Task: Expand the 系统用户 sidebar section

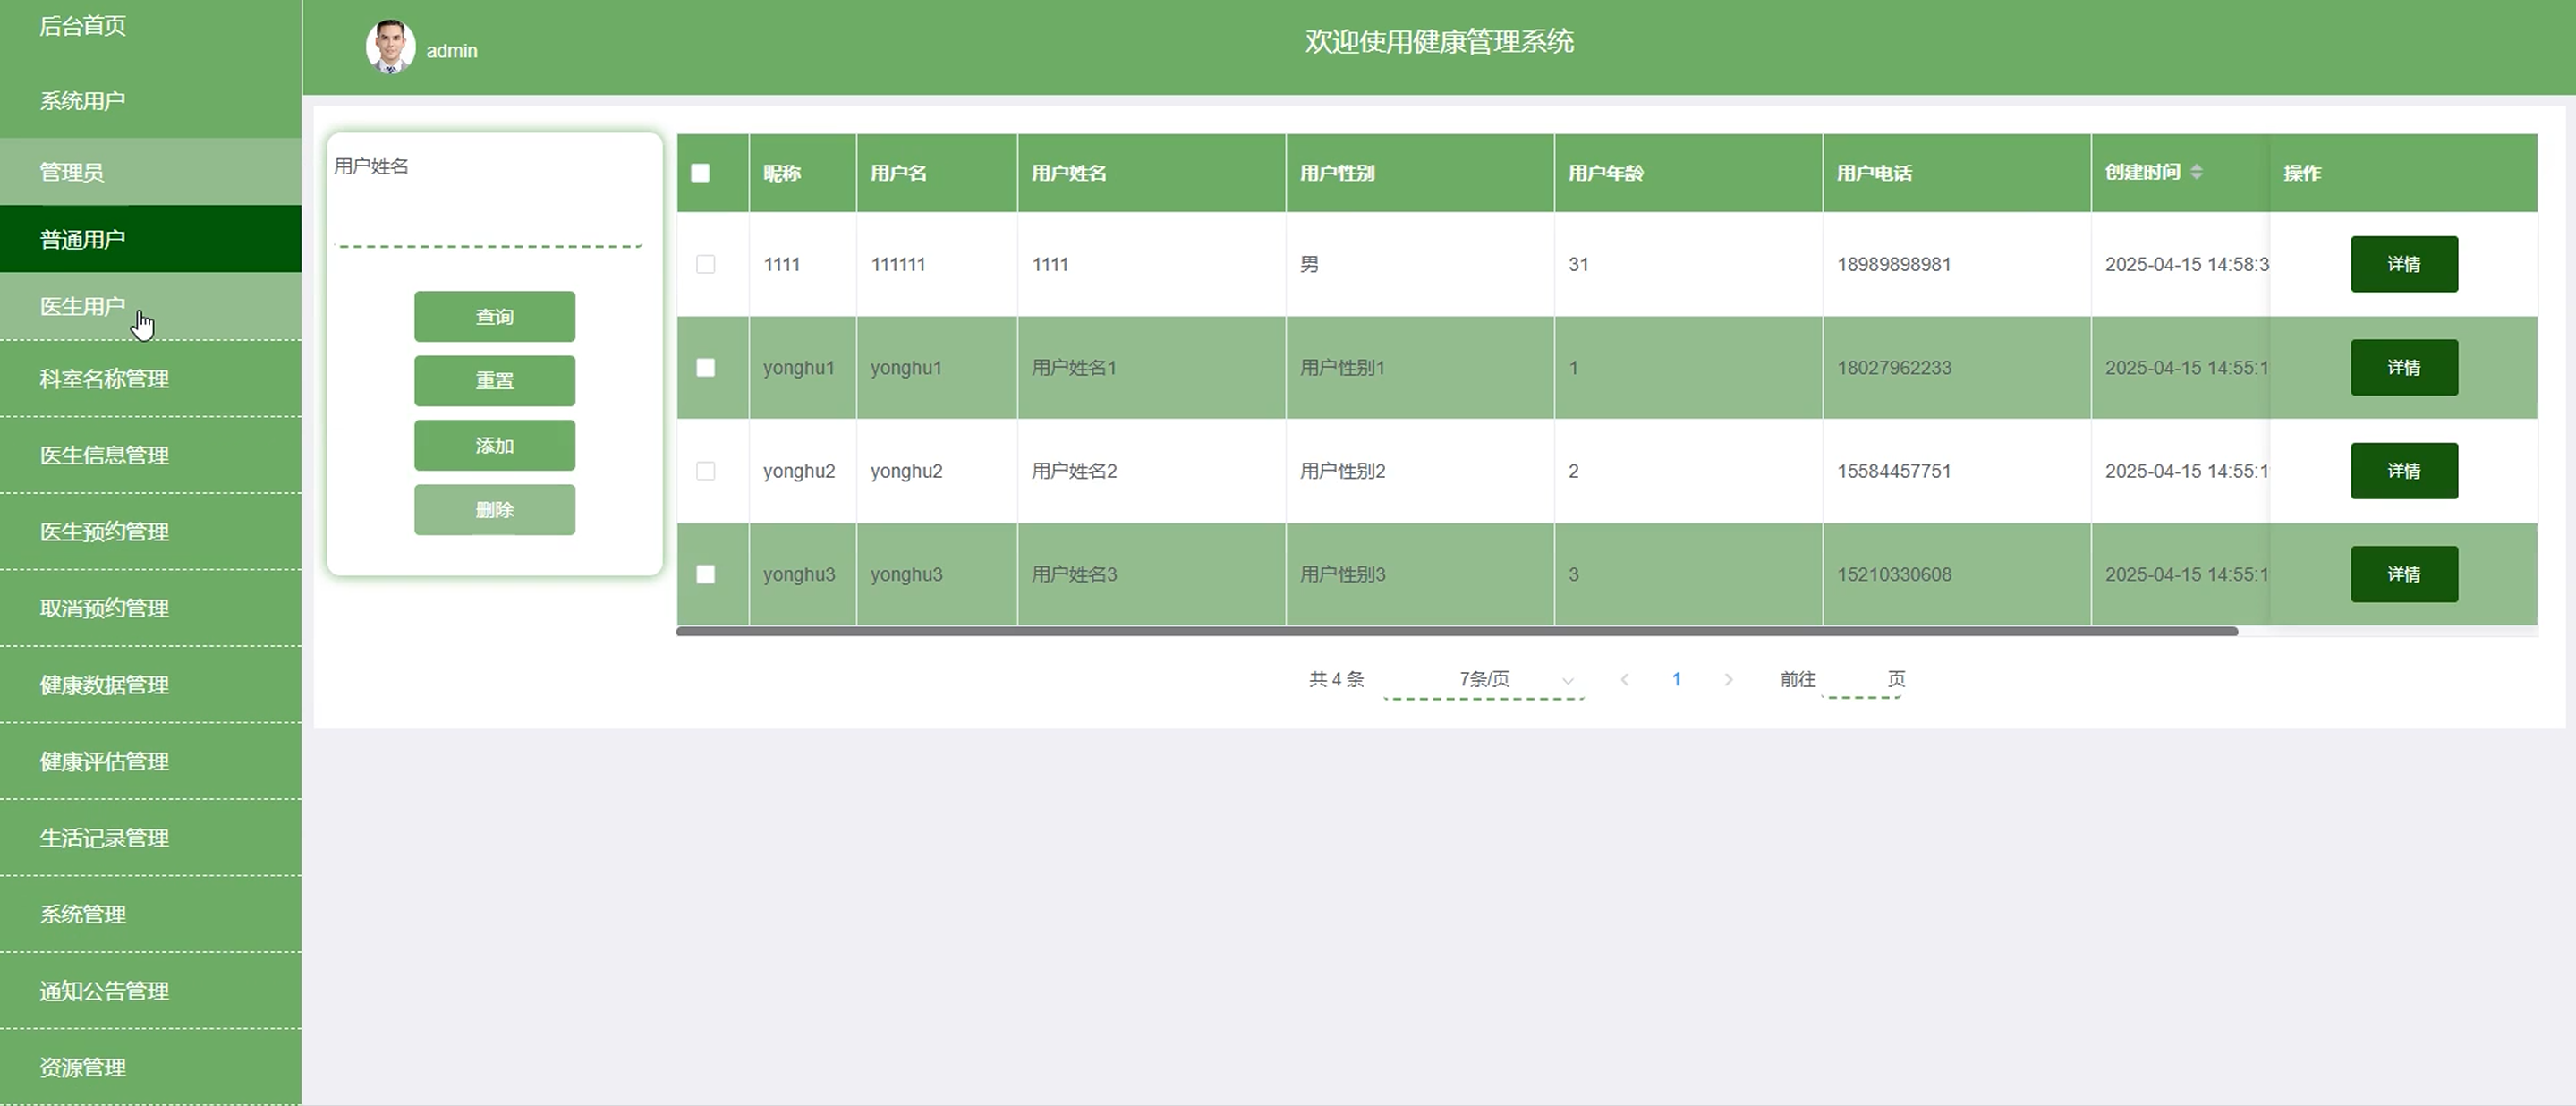Action: (x=82, y=101)
